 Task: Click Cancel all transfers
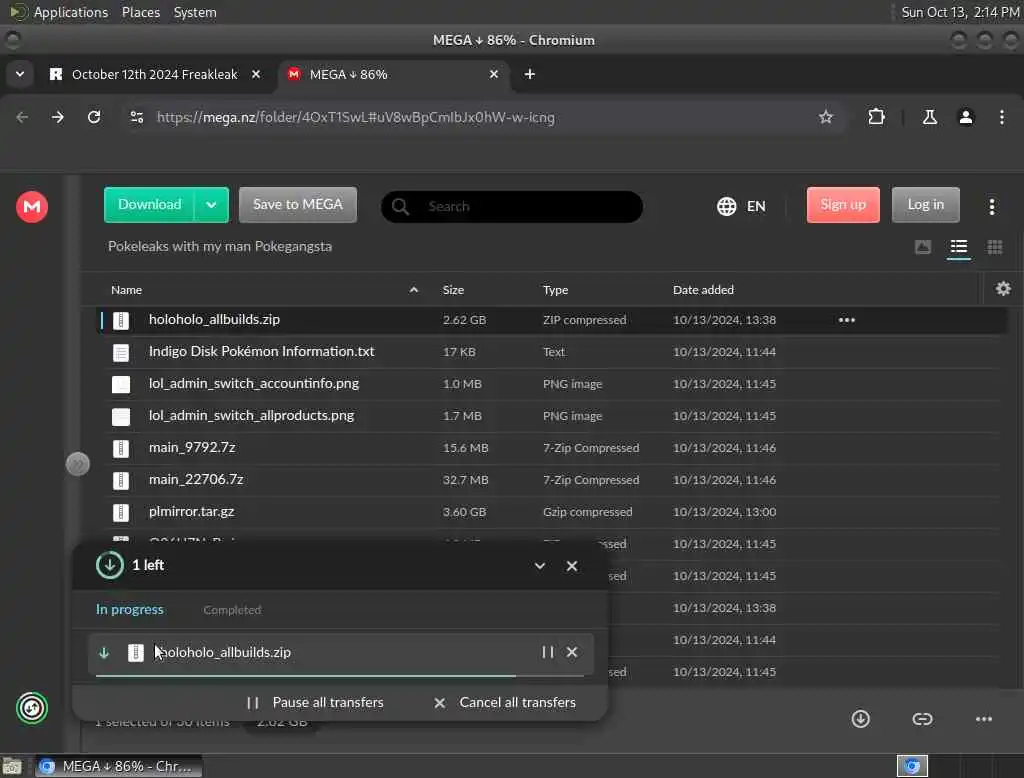coord(504,702)
